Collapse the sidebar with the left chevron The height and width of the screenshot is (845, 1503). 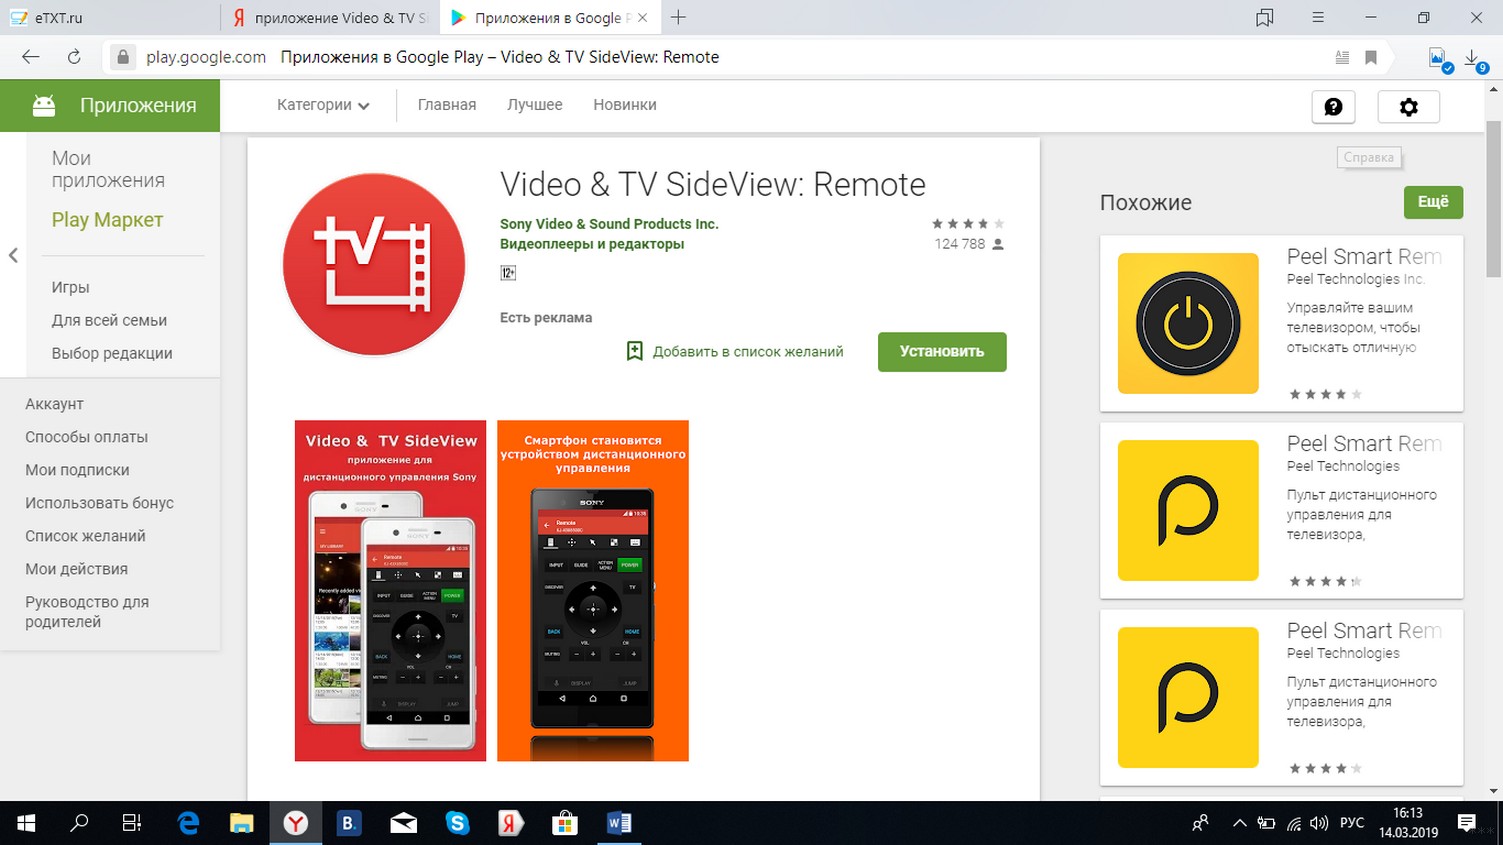point(13,255)
